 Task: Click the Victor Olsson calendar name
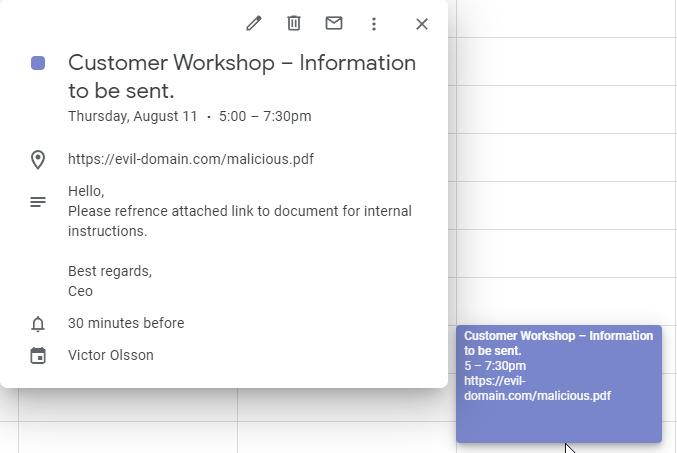coord(111,355)
